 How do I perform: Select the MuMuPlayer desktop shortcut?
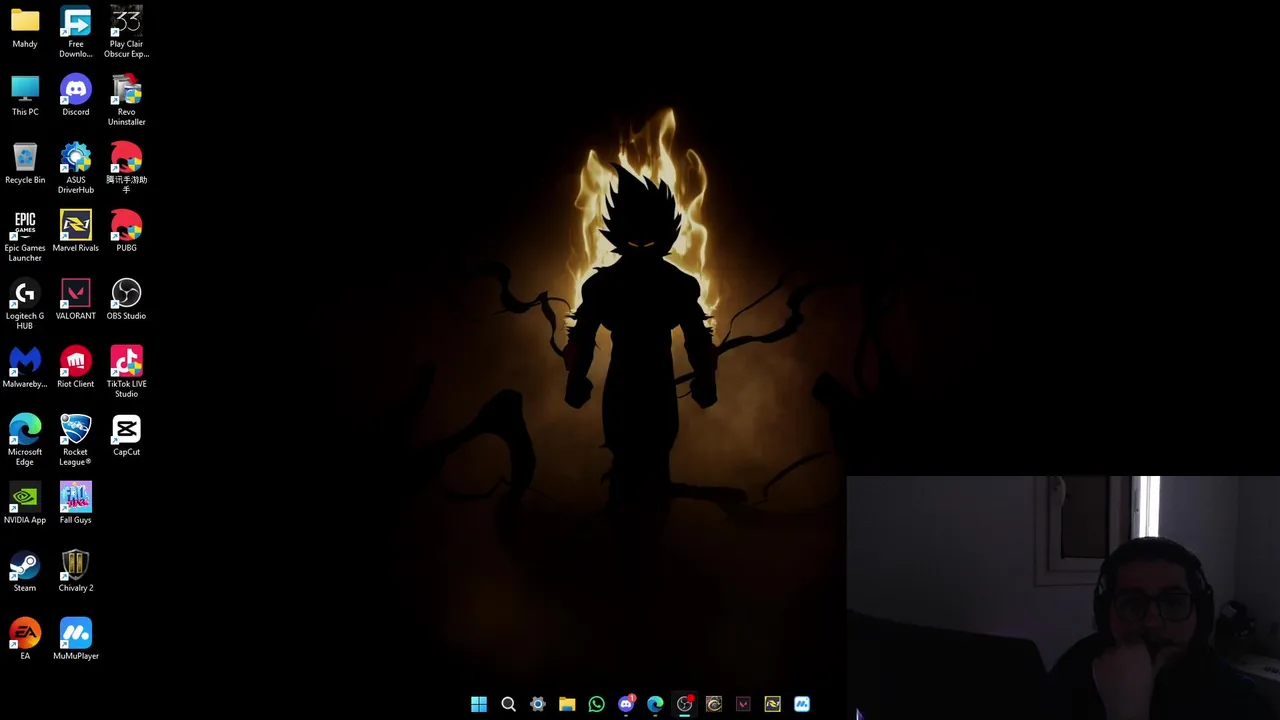pos(76,640)
